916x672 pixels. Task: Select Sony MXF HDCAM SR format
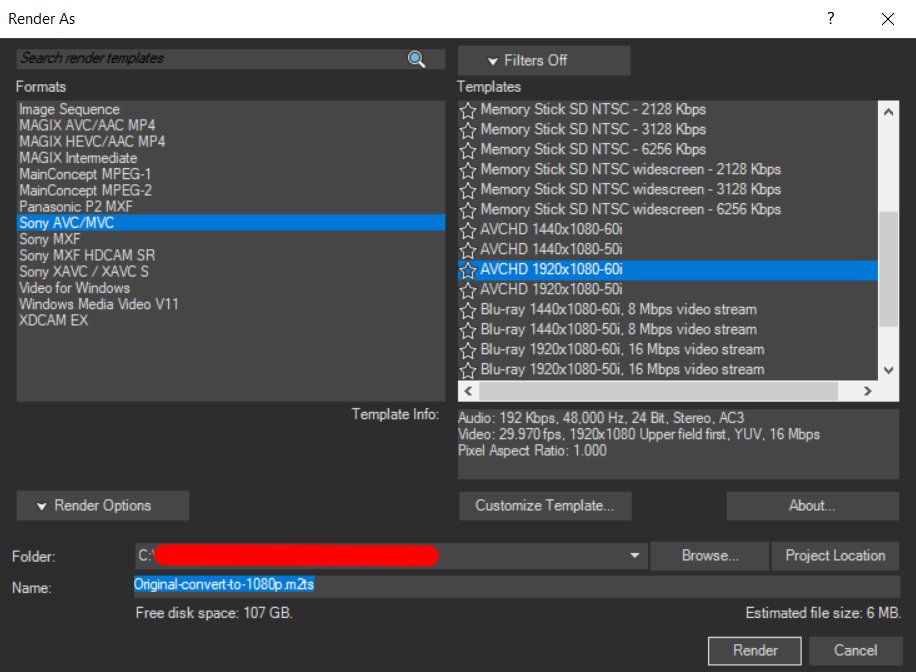231,255
